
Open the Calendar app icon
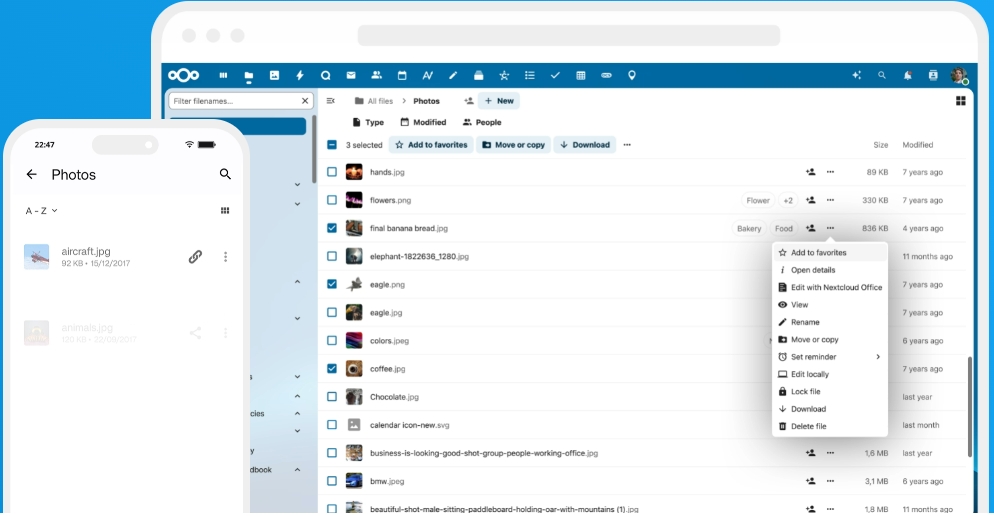click(402, 75)
